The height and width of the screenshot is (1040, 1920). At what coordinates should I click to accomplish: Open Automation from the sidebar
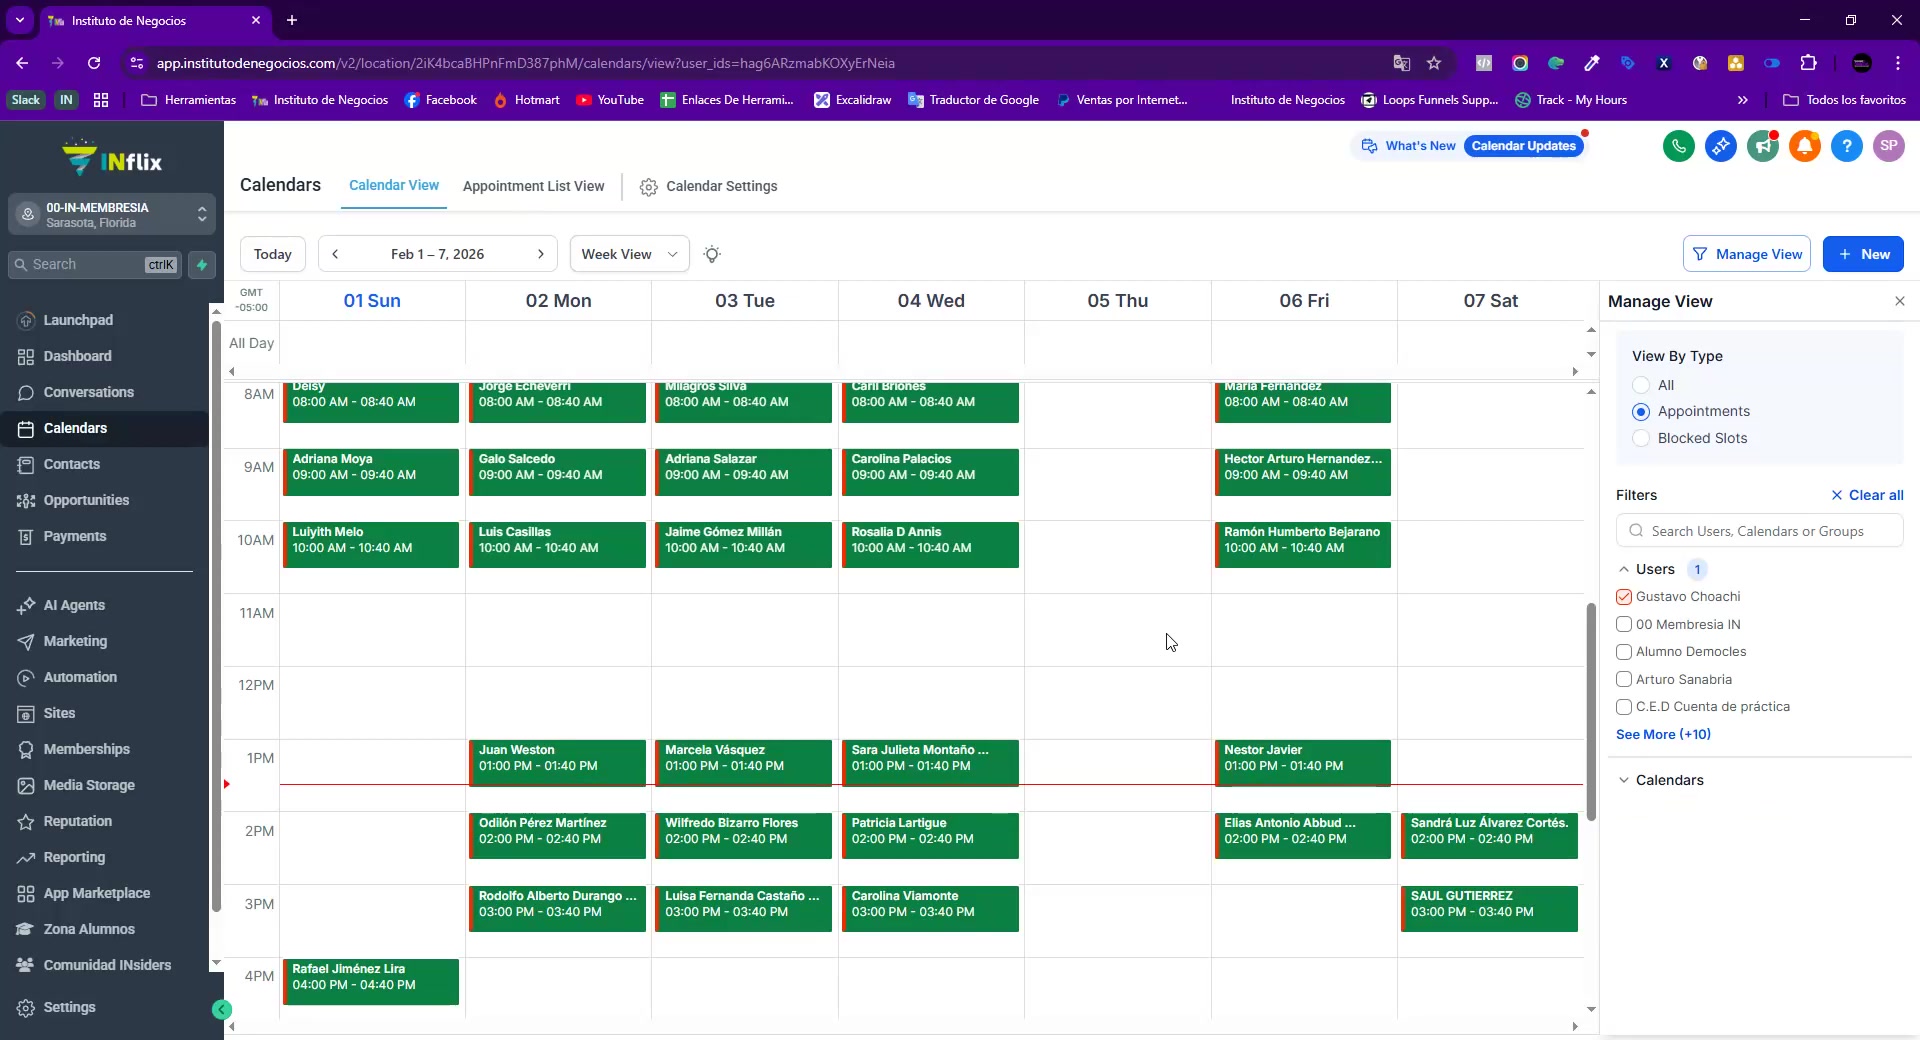coord(80,677)
